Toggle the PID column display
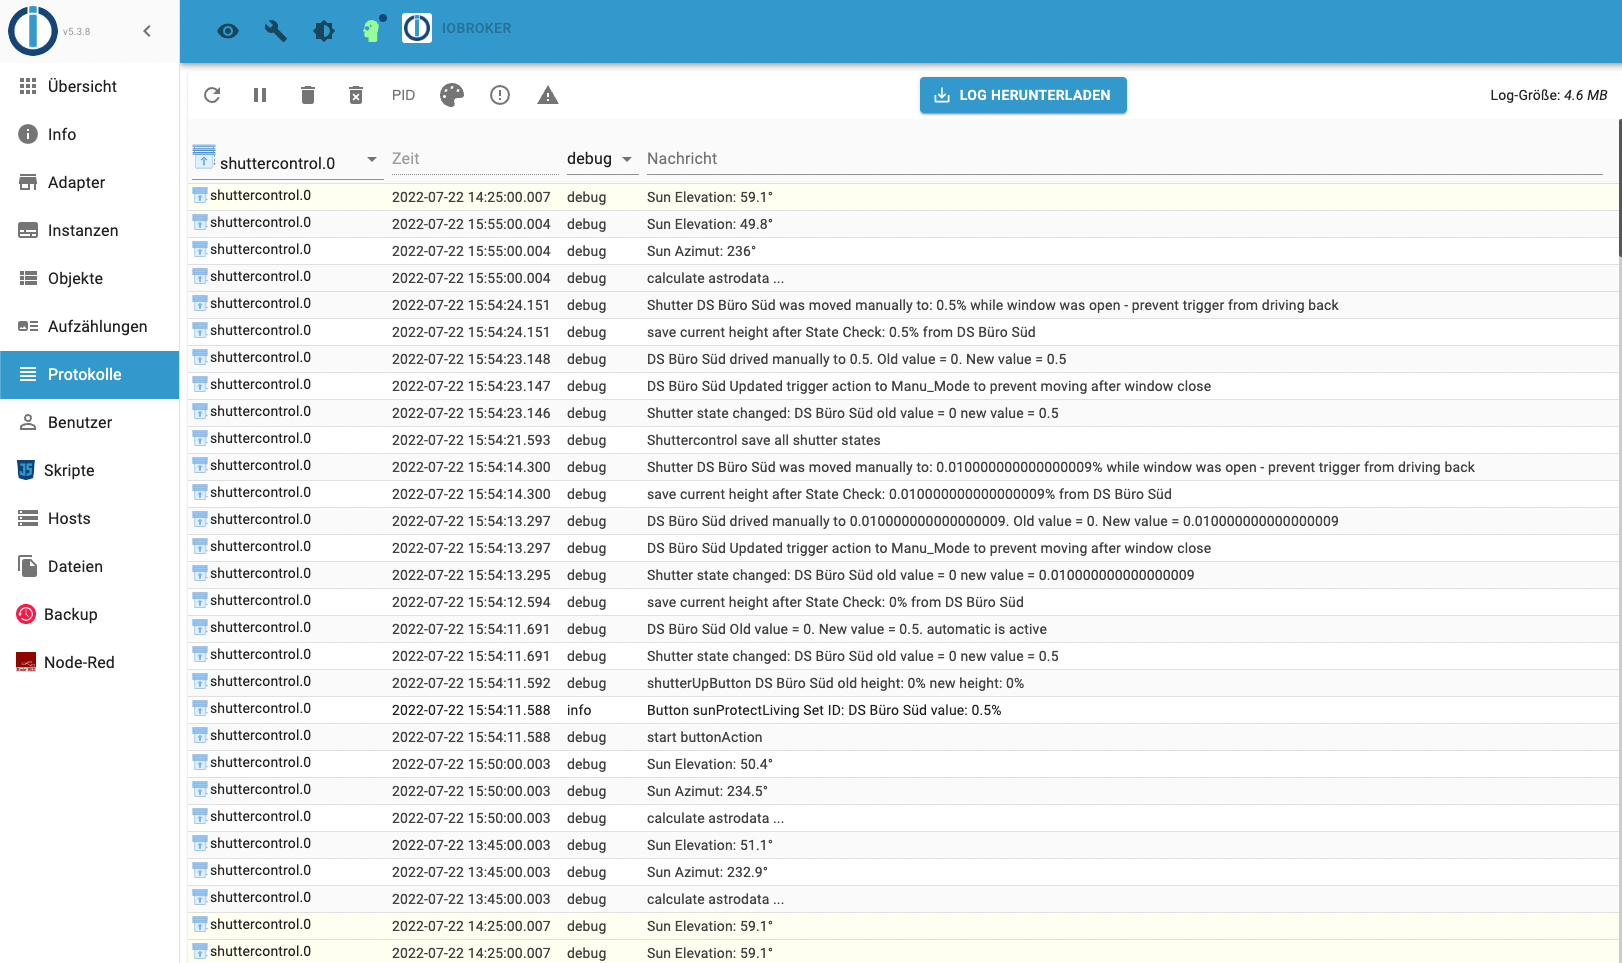 click(403, 95)
